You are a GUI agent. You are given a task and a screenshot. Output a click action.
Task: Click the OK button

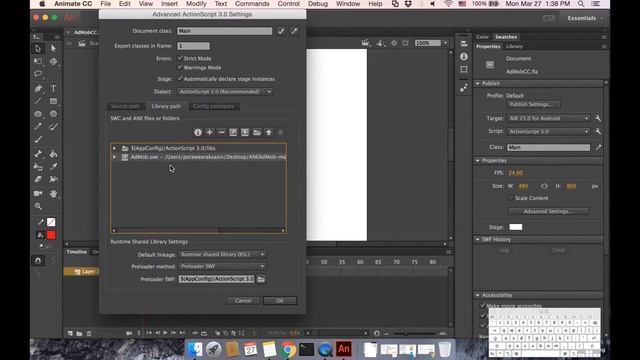(x=280, y=301)
